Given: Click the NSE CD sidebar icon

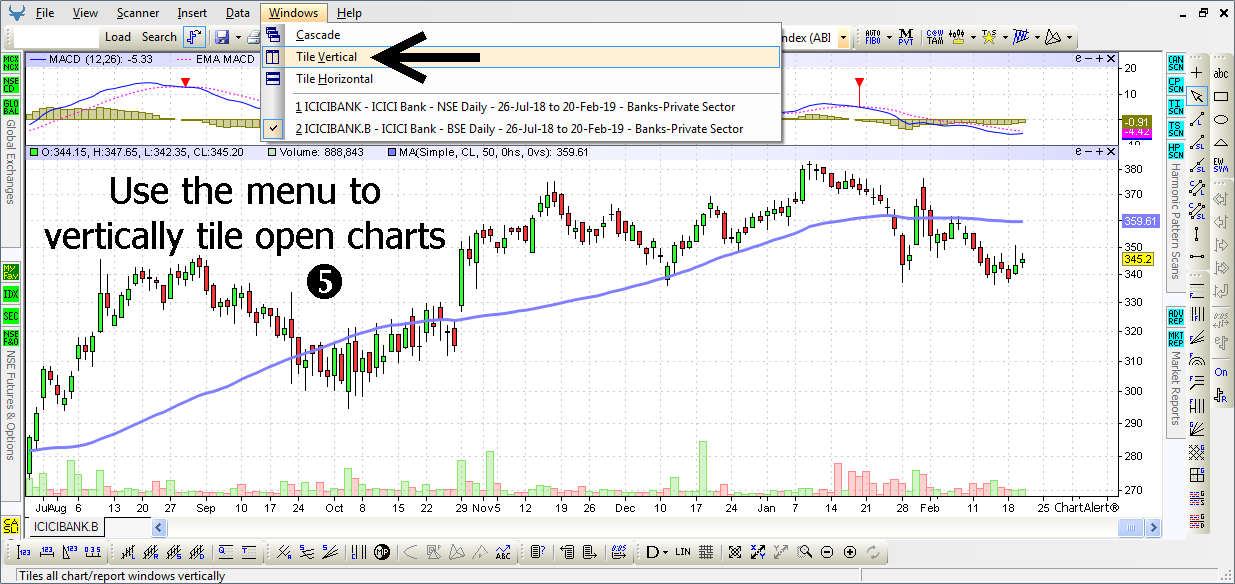Looking at the screenshot, I should tap(11, 85).
